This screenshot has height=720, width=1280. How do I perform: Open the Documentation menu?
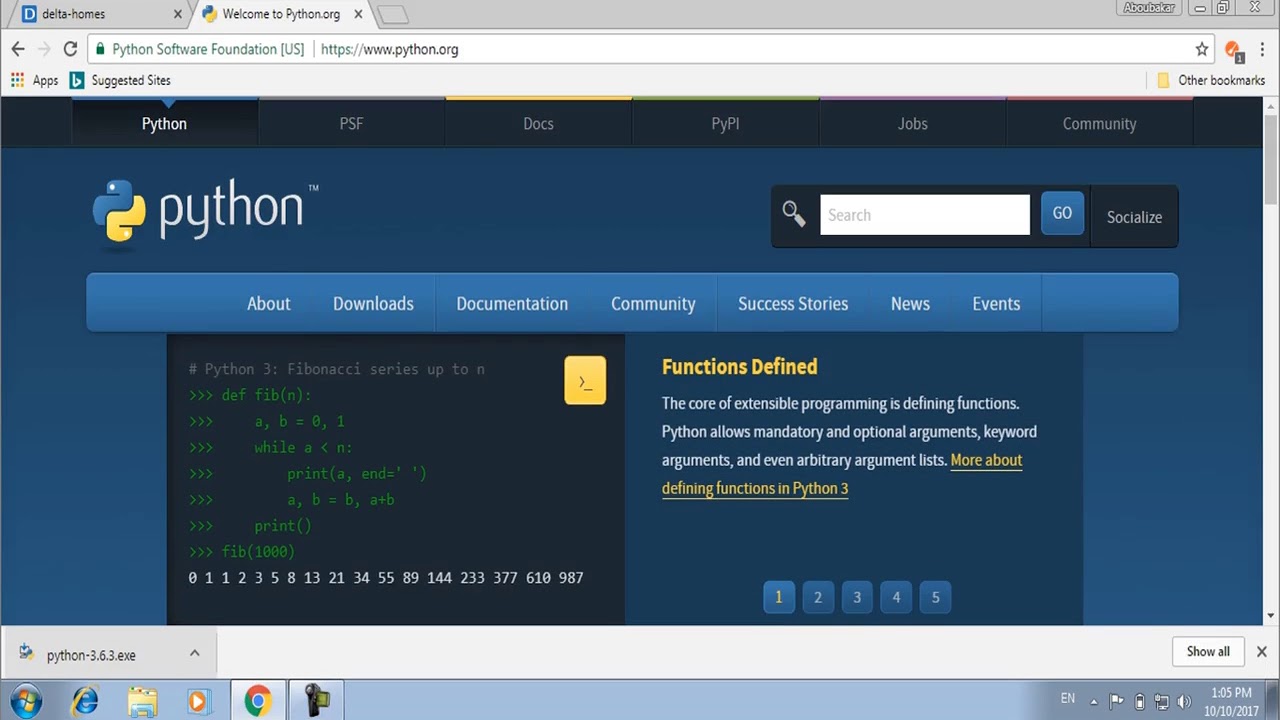(512, 303)
